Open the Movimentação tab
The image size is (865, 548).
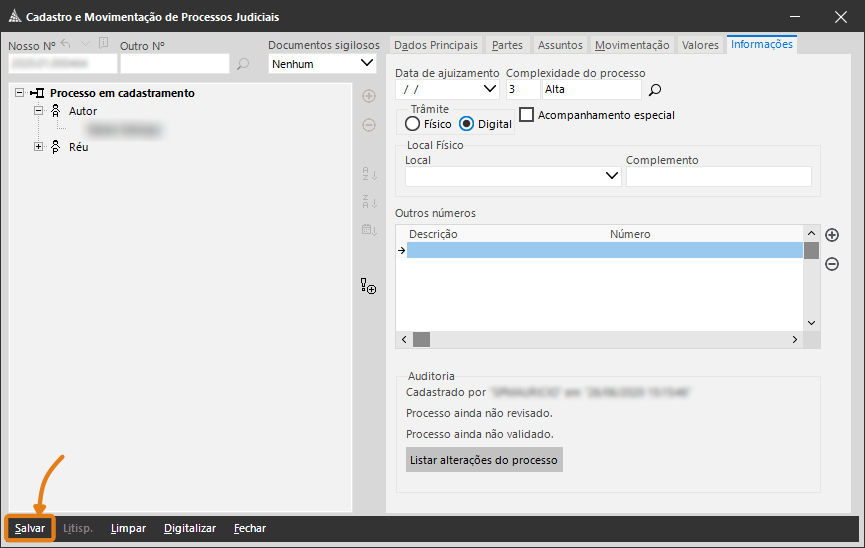pos(632,45)
